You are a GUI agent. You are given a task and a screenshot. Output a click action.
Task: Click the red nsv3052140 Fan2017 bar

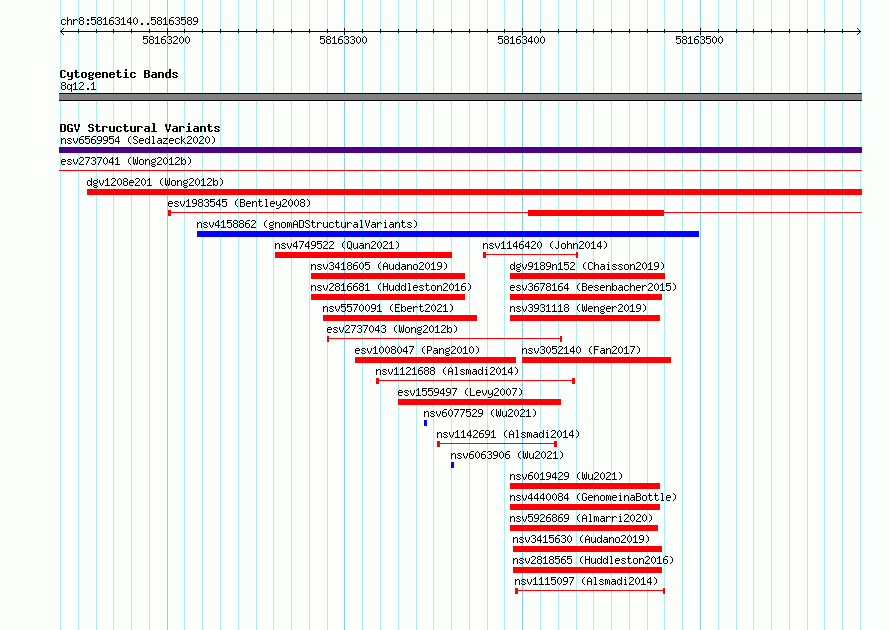597,360
